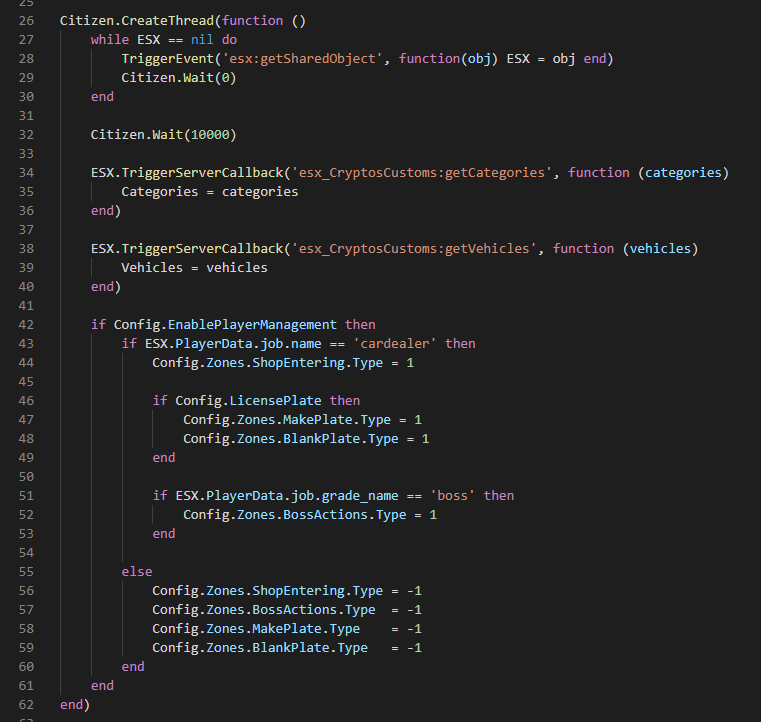This screenshot has height=722, width=761.
Task: Click the 10000 number literal
Action: click(x=210, y=135)
